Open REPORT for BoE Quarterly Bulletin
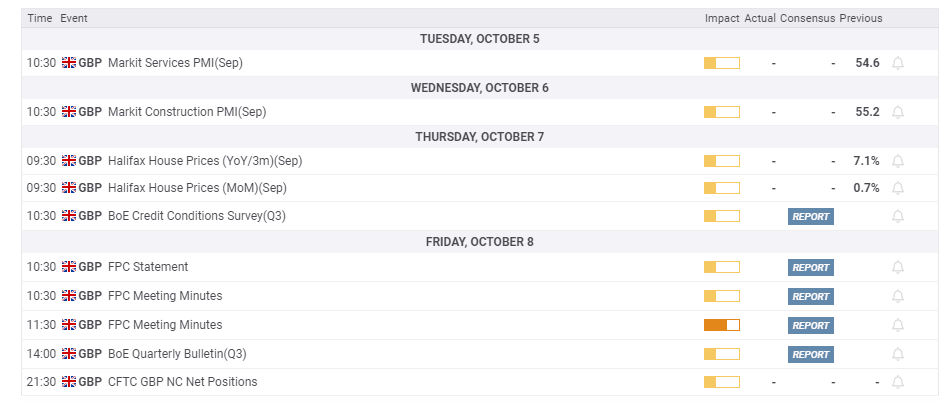Viewport: 948px width, 402px height. click(810, 354)
